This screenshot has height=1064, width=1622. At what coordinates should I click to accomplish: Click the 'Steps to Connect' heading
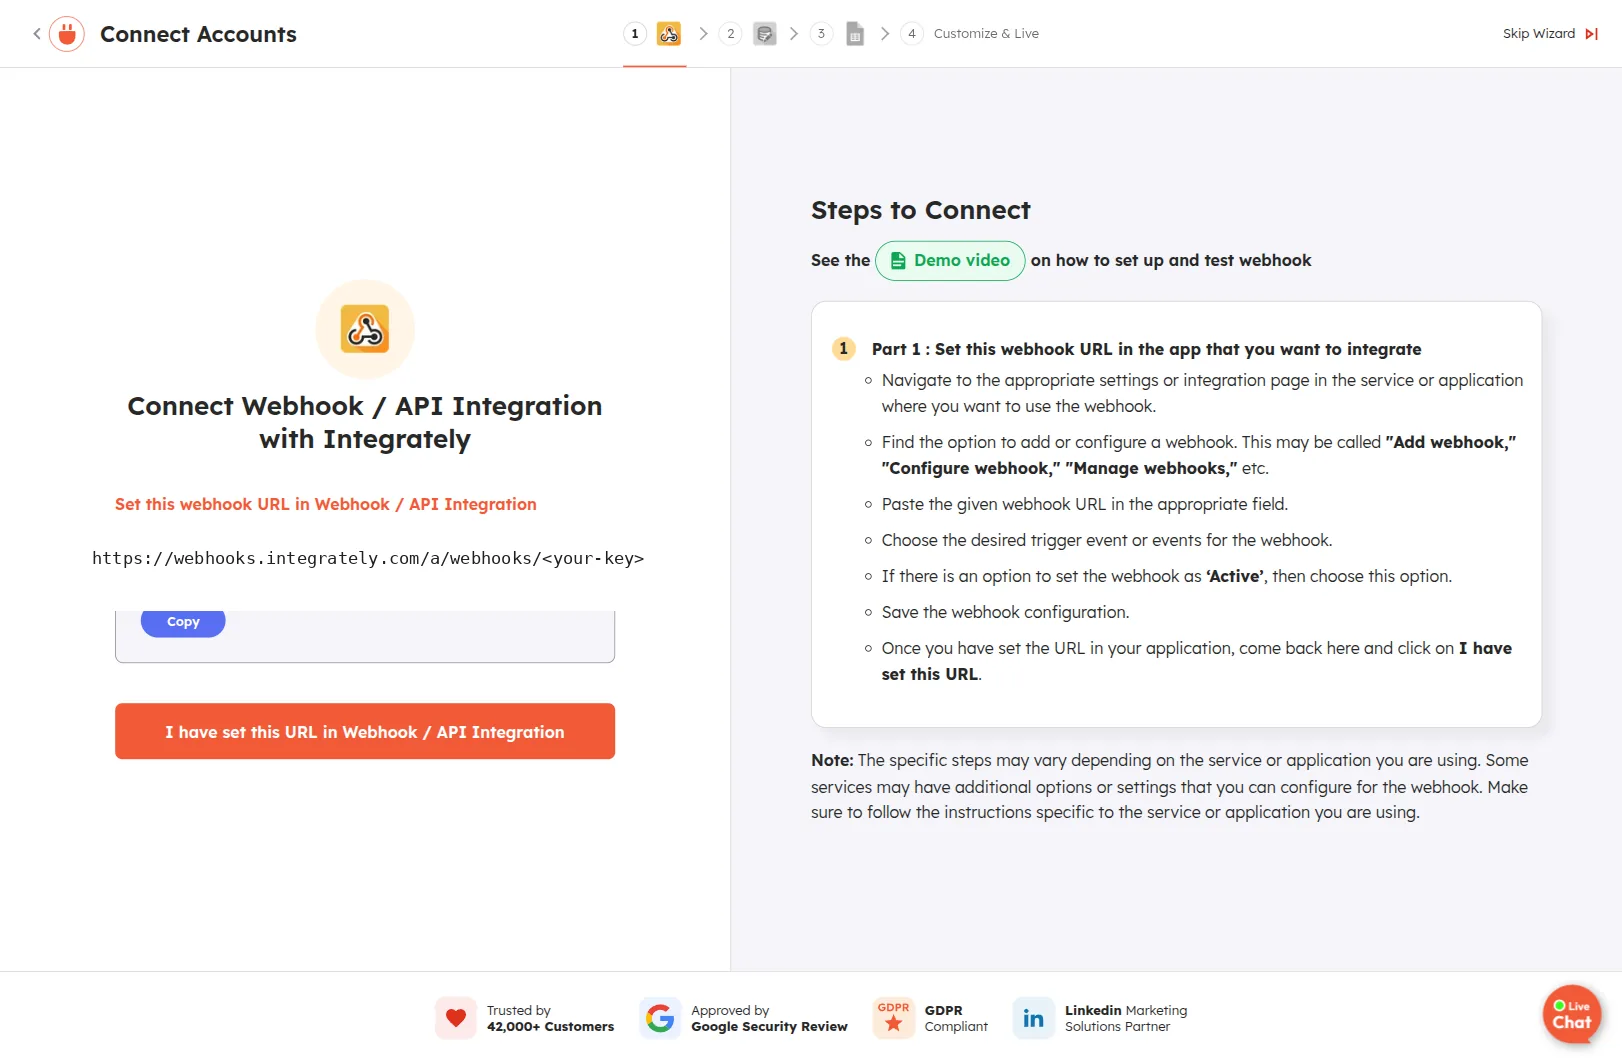[x=921, y=210]
